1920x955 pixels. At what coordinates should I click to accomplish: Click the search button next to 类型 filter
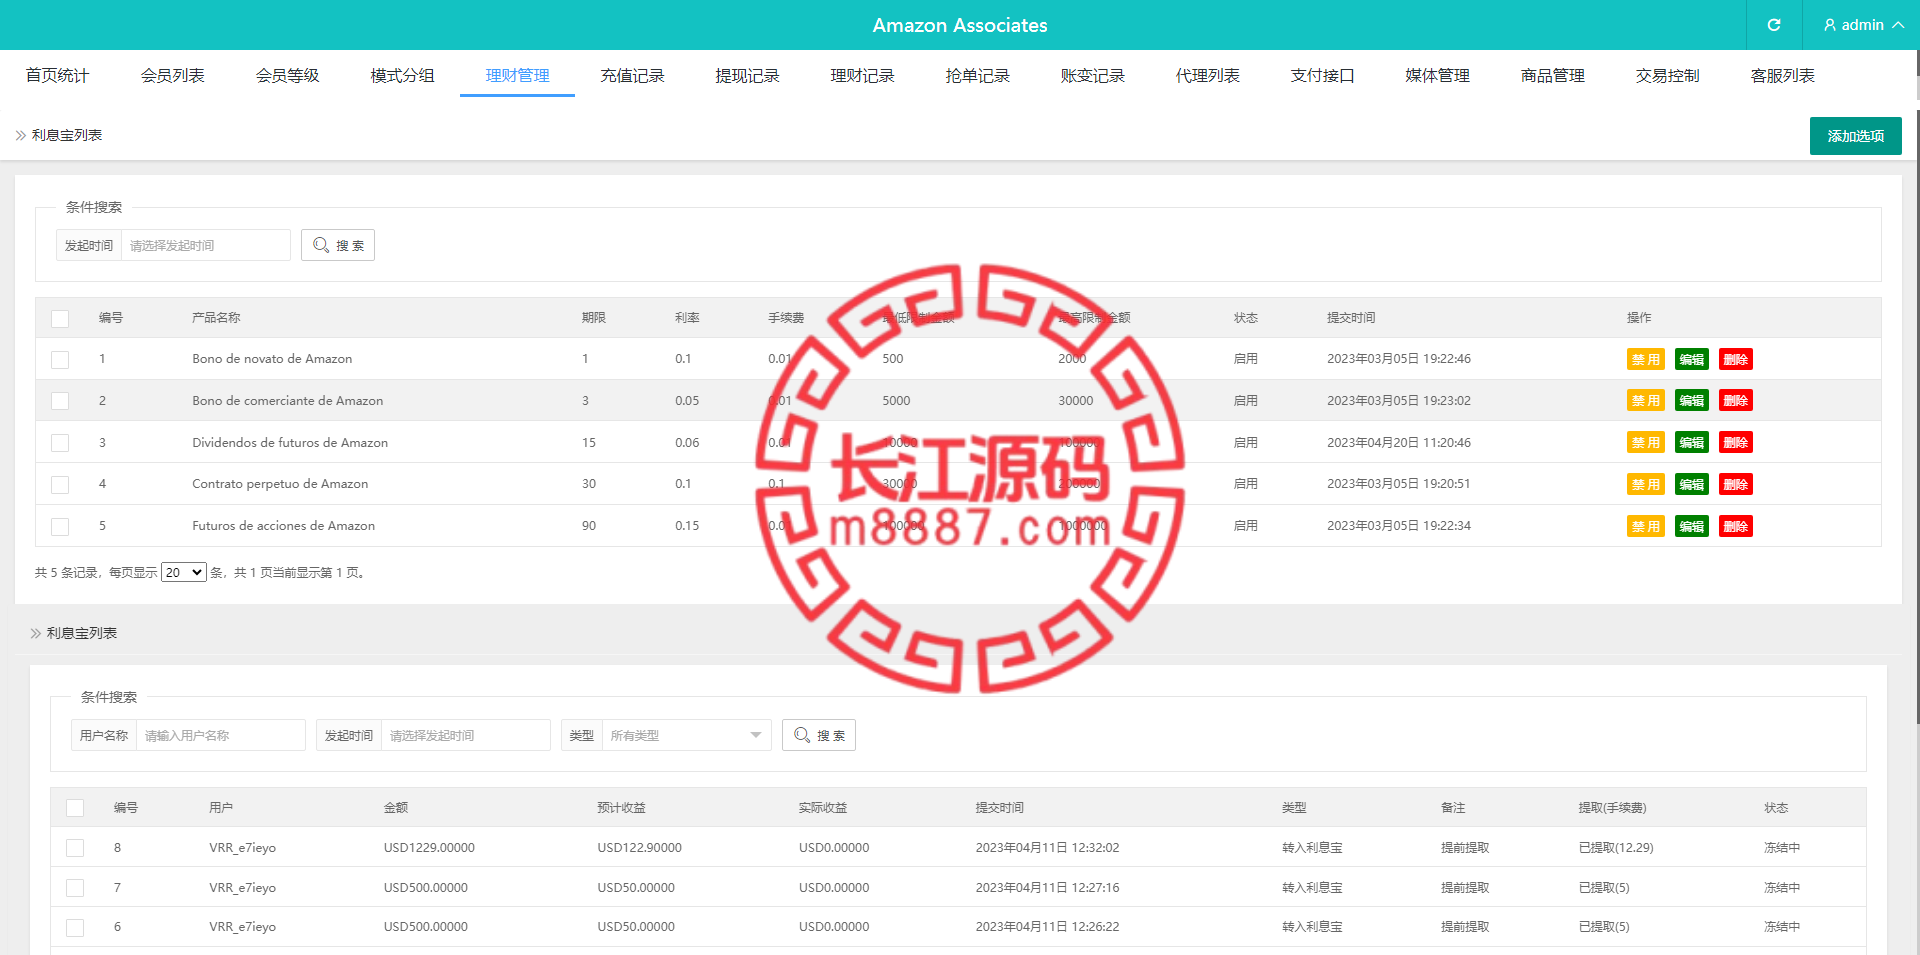pos(819,735)
